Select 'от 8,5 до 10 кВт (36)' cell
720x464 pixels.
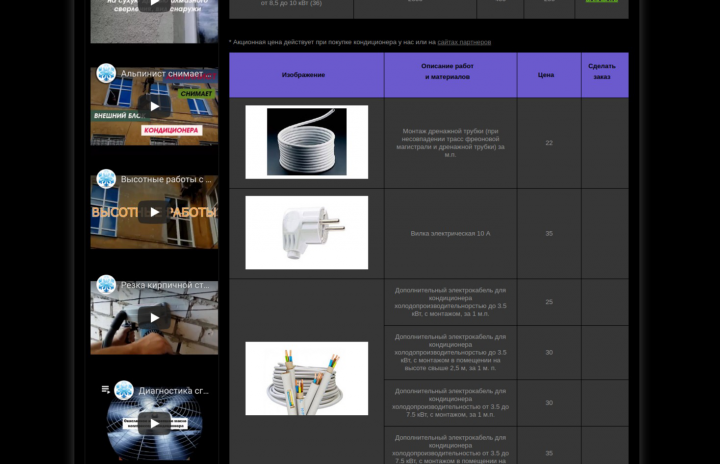click(291, 7)
